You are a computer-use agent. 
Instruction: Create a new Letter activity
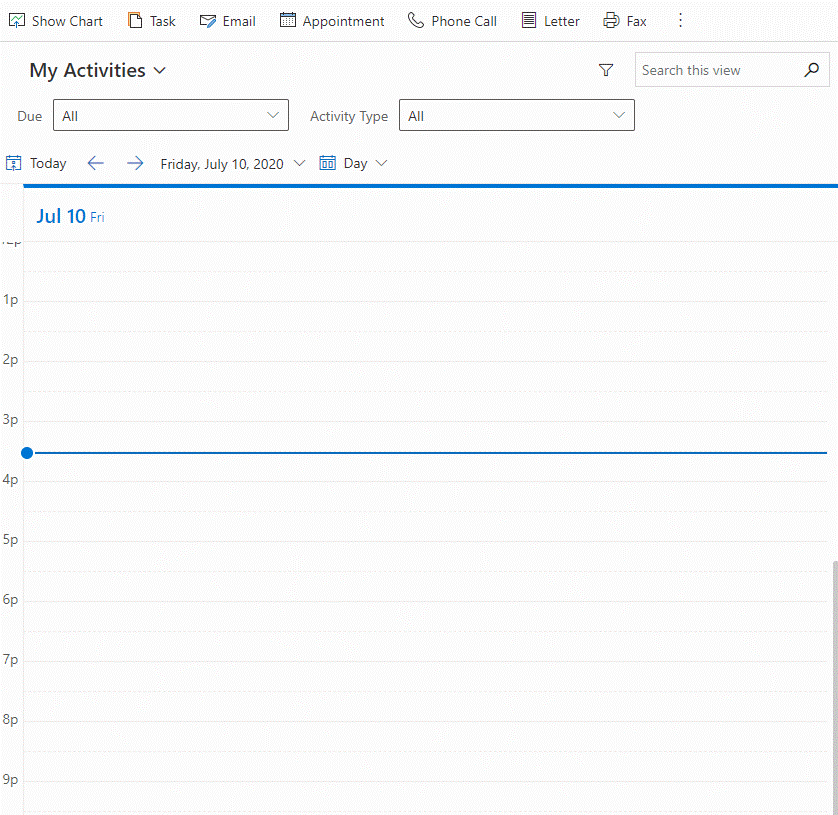tap(550, 21)
